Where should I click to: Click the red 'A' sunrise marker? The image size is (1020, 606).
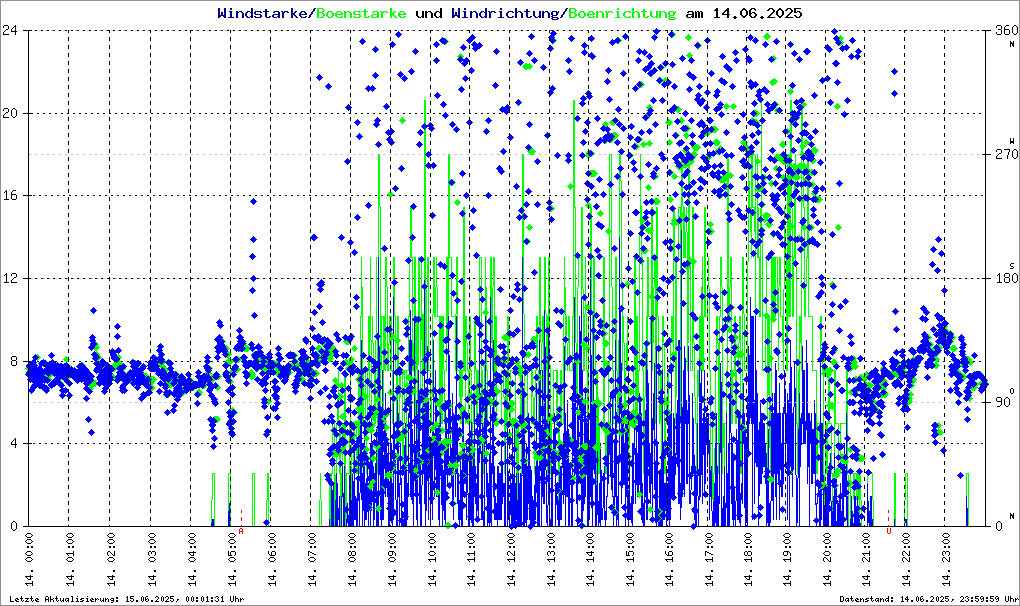[241, 532]
